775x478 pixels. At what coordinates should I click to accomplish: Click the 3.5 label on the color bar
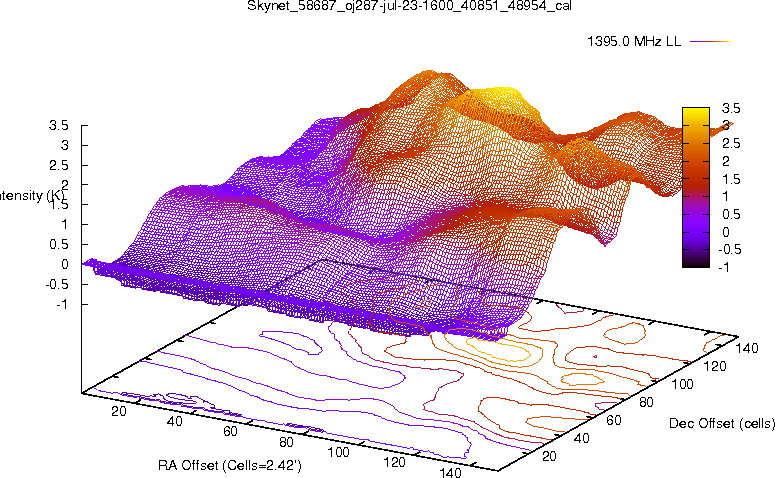pos(731,108)
